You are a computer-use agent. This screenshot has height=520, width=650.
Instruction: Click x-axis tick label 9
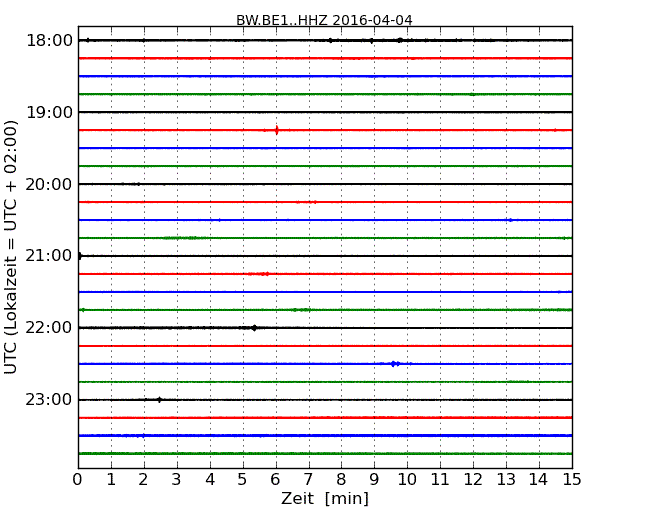point(374,480)
